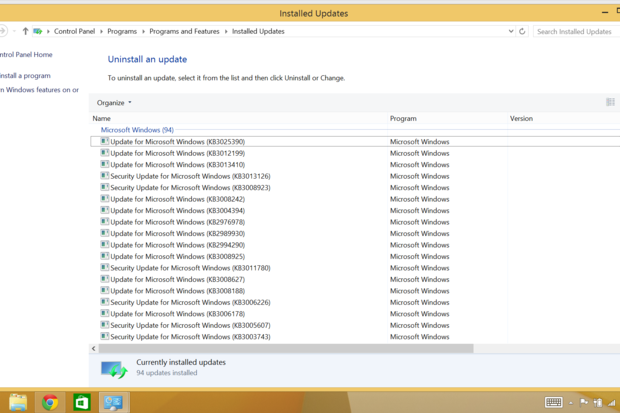Click icon of security update KB3008923
Viewport: 620px width, 413px height.
click(104, 187)
